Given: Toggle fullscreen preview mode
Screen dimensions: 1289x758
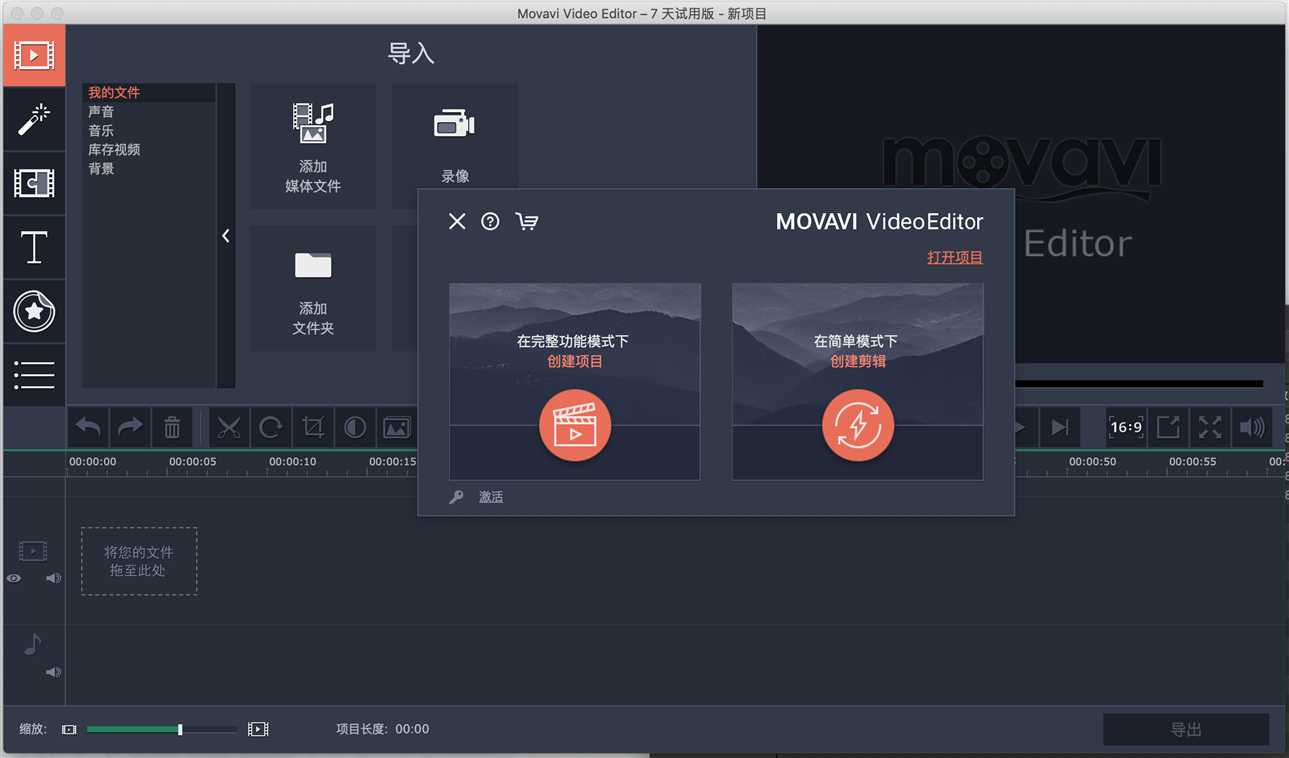Looking at the screenshot, I should click(x=1210, y=428).
